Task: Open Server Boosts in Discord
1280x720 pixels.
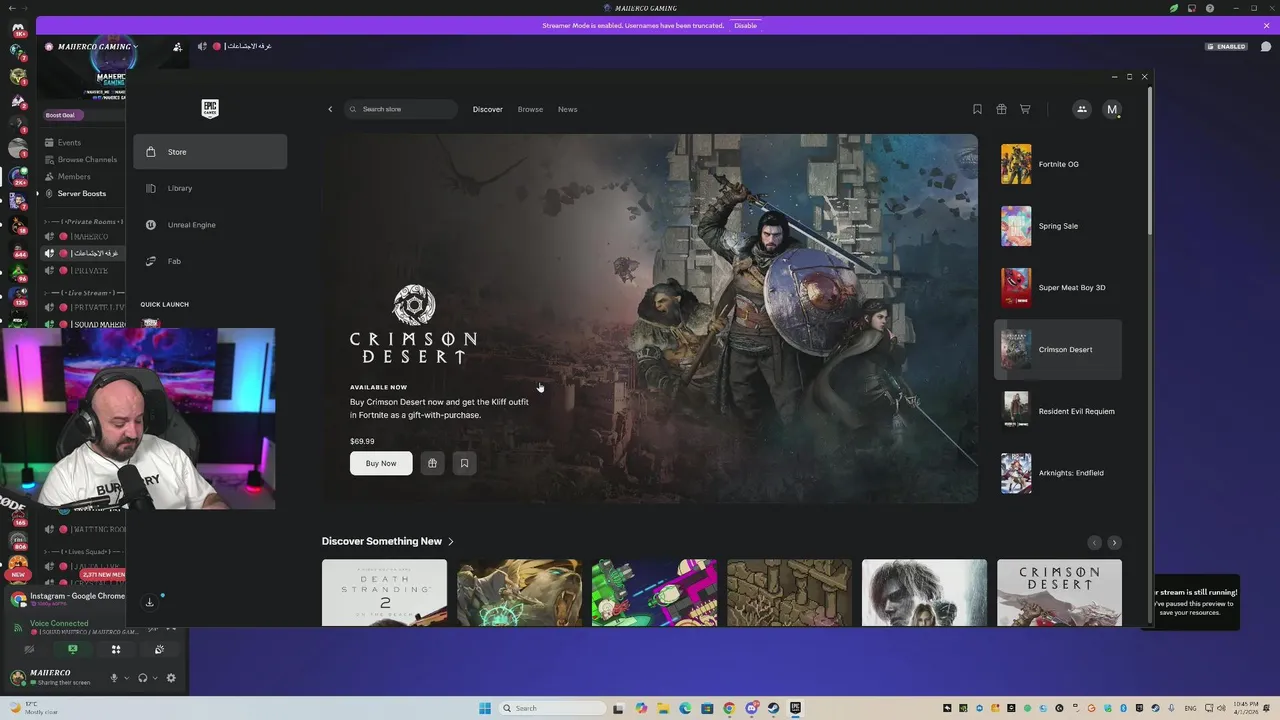Action: click(x=84, y=193)
